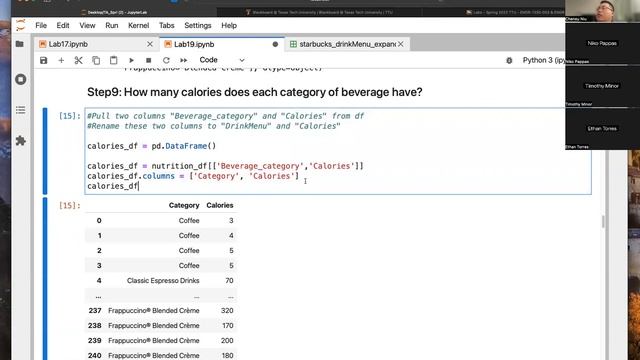Click the input prompt [15] of code cell
Viewport: 640px width, 360px height.
tap(69, 116)
